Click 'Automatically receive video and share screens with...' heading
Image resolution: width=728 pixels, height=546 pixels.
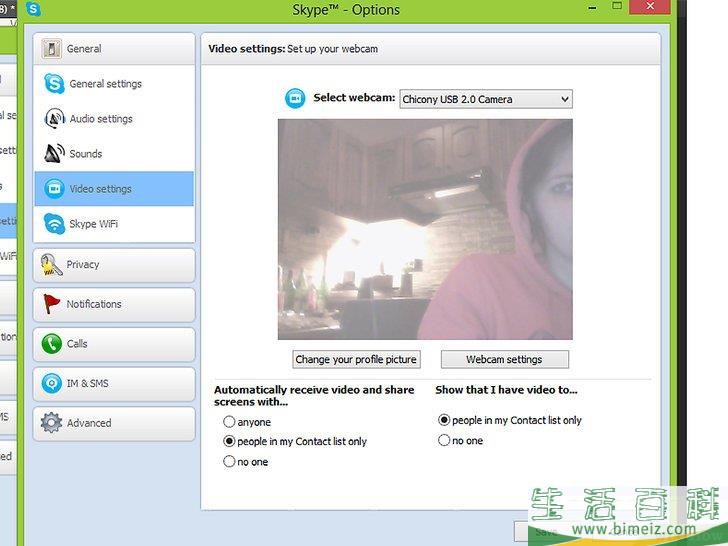pyautogui.click(x=314, y=396)
